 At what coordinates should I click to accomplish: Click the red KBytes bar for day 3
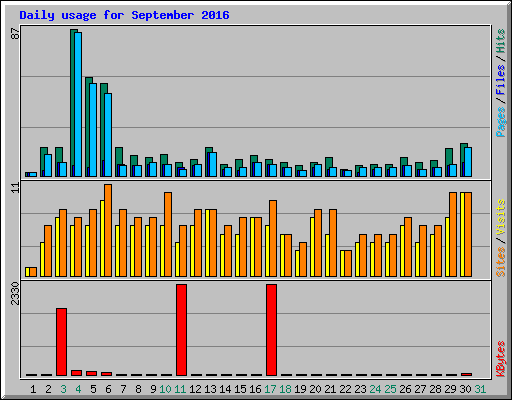(61, 342)
